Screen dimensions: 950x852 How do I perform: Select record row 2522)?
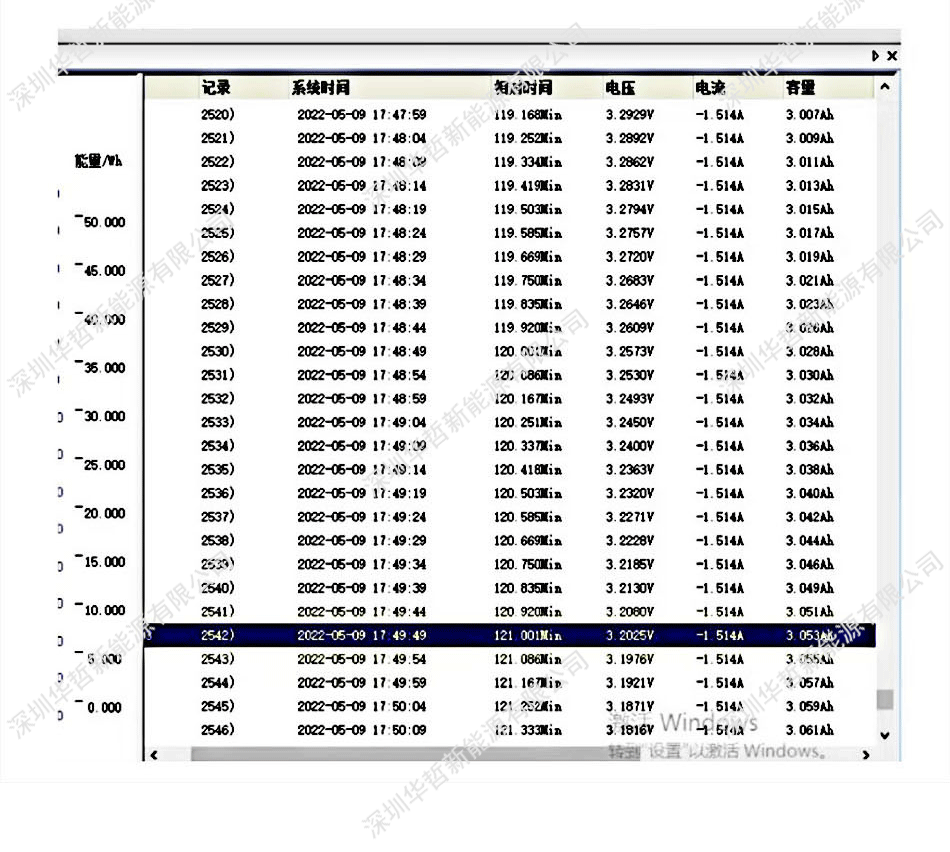[x=510, y=162]
